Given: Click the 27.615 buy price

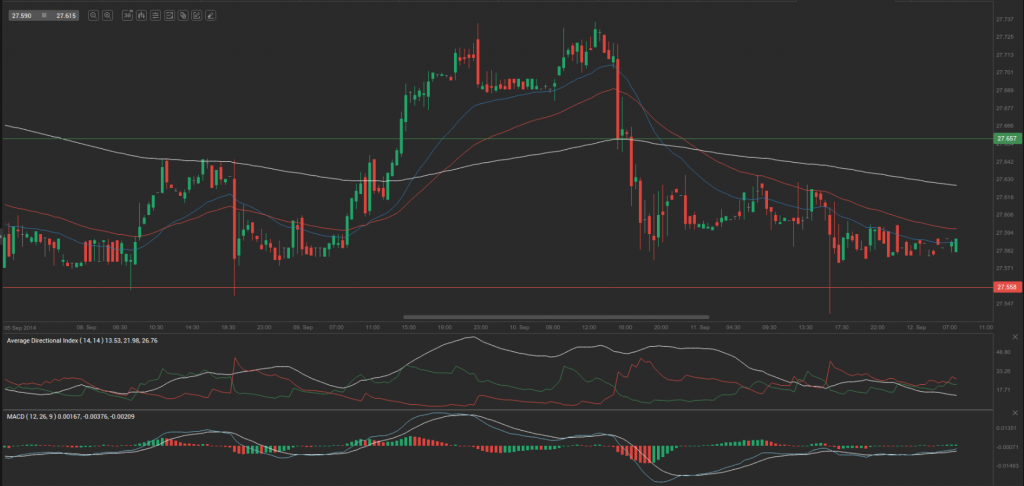Looking at the screenshot, I should [66, 16].
